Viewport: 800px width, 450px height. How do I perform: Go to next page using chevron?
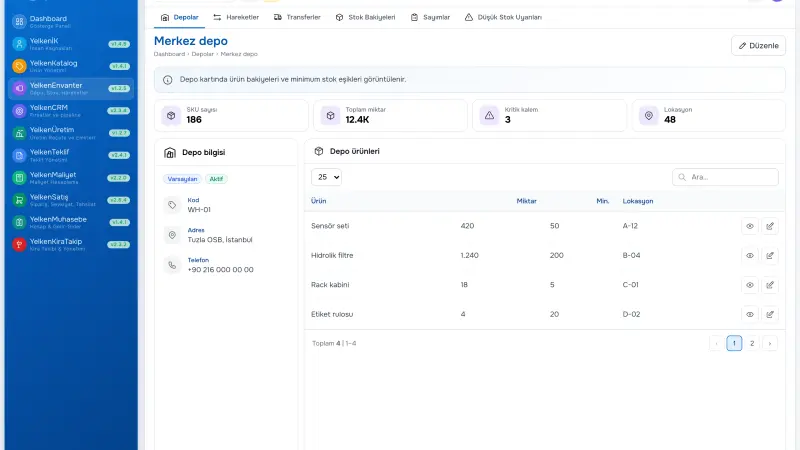[770, 343]
